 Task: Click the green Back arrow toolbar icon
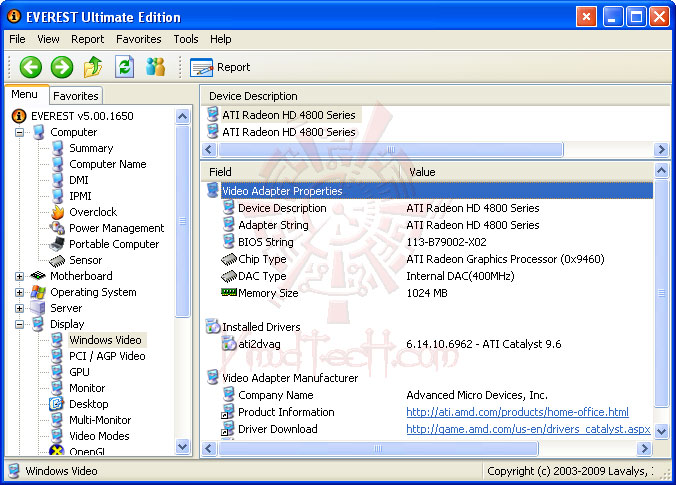click(31, 67)
